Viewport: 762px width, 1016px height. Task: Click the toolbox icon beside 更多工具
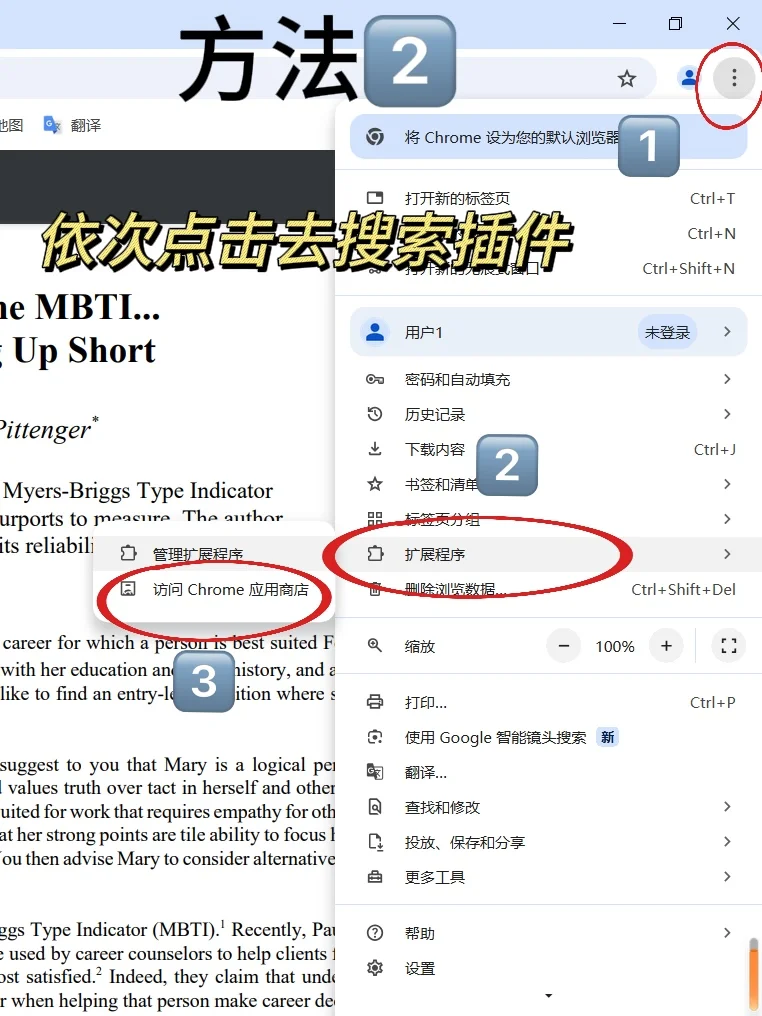pos(375,877)
